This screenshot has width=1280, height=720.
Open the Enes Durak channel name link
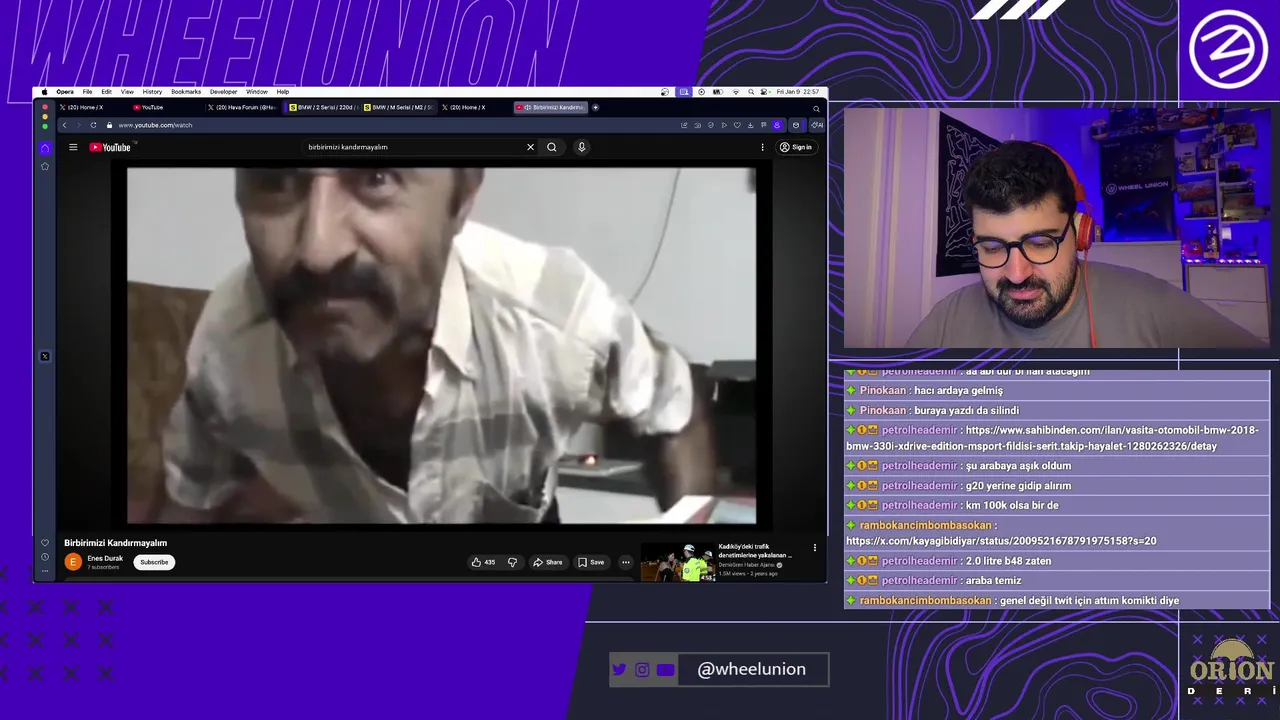coord(105,558)
